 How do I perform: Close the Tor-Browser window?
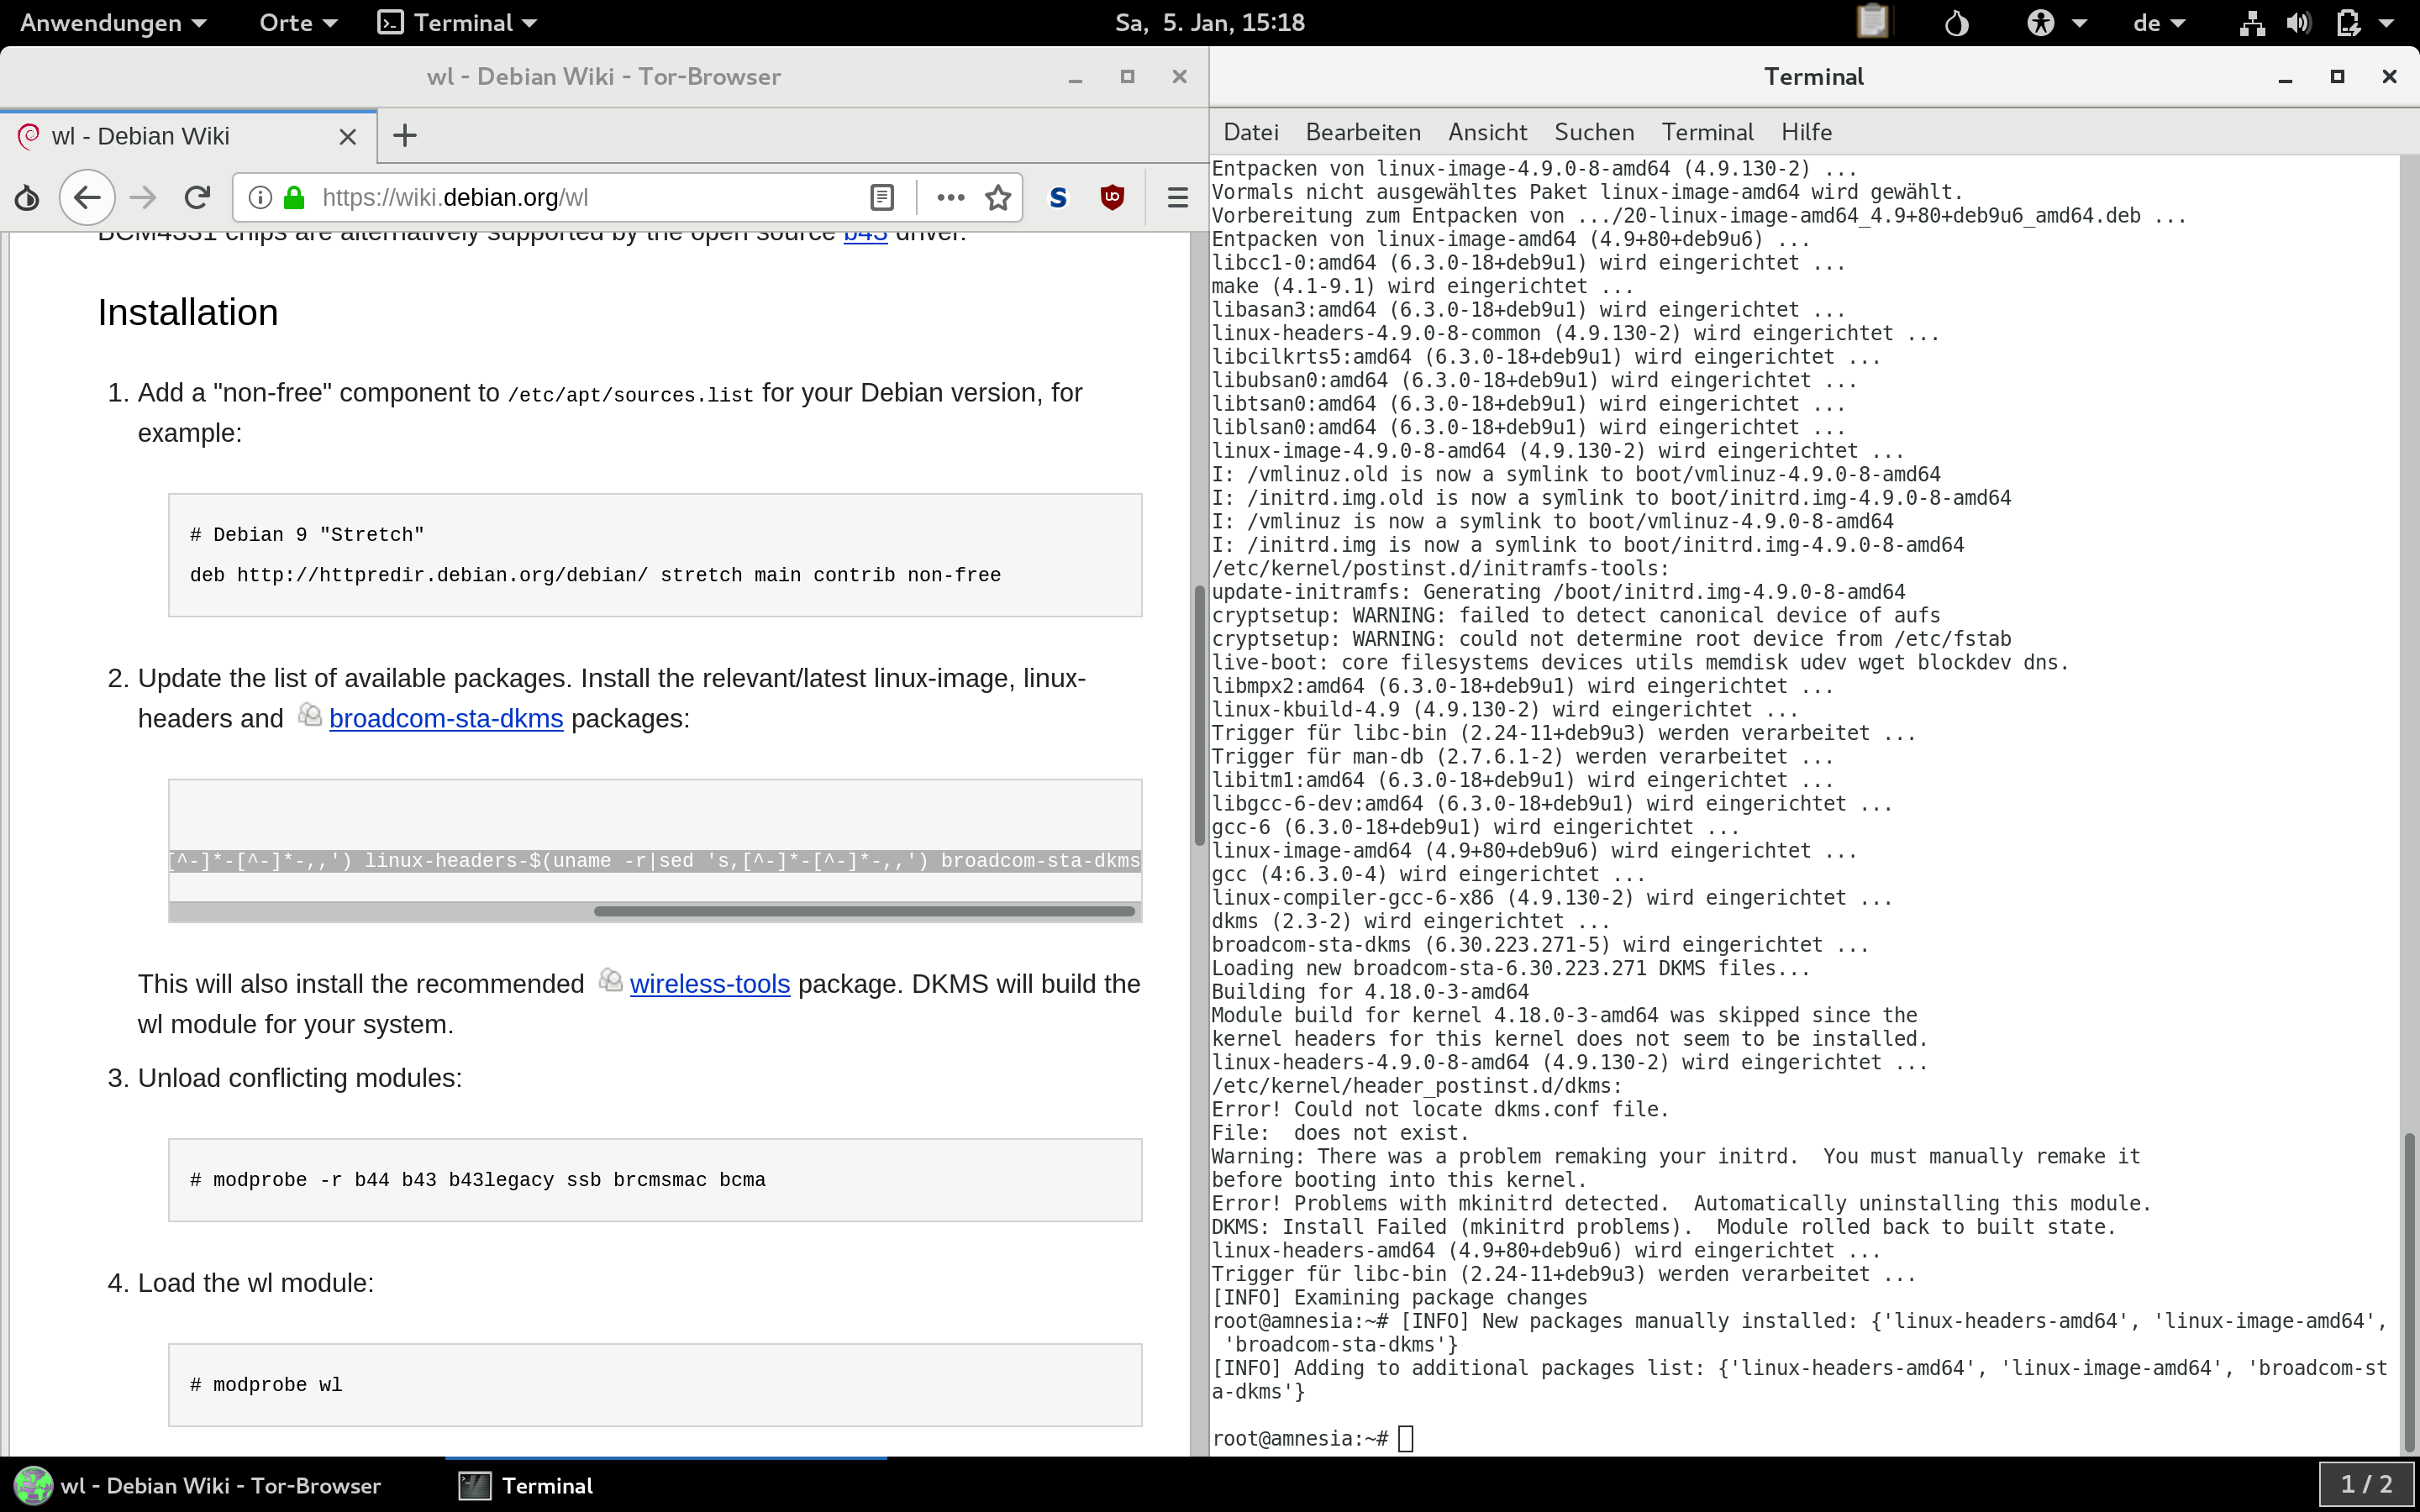click(1179, 77)
